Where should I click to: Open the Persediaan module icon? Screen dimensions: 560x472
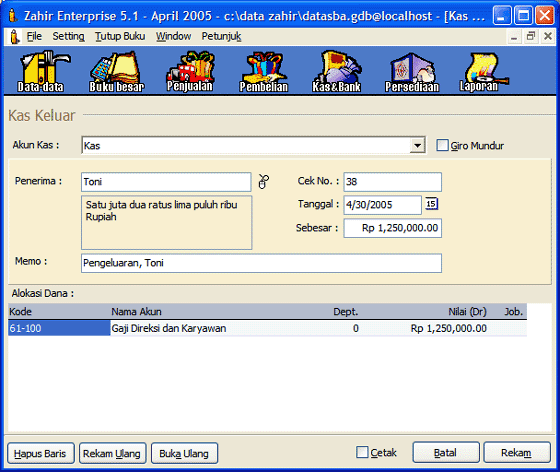pos(412,71)
